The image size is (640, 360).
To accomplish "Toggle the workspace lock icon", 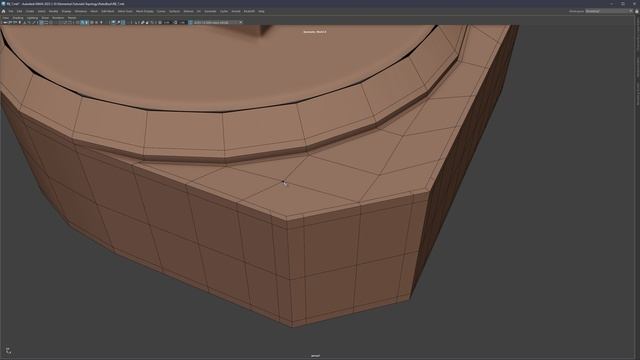I will [x=636, y=11].
